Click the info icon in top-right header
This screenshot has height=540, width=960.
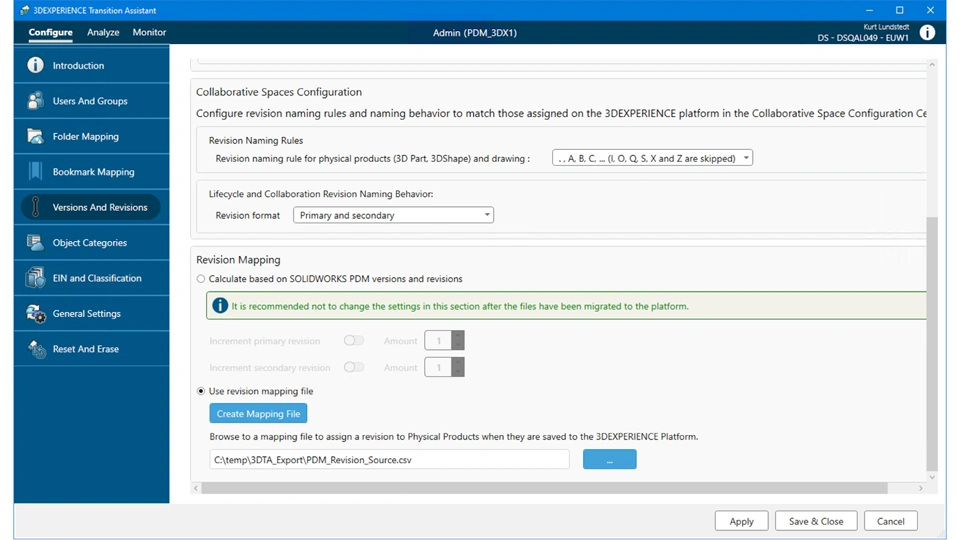click(x=927, y=32)
